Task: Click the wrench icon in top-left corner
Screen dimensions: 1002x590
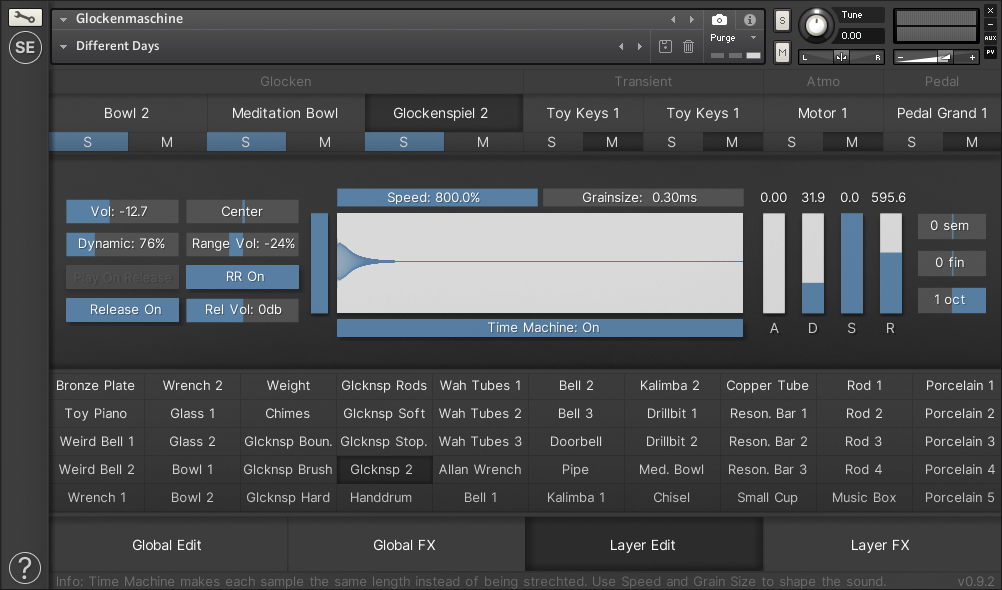Action: [x=25, y=17]
